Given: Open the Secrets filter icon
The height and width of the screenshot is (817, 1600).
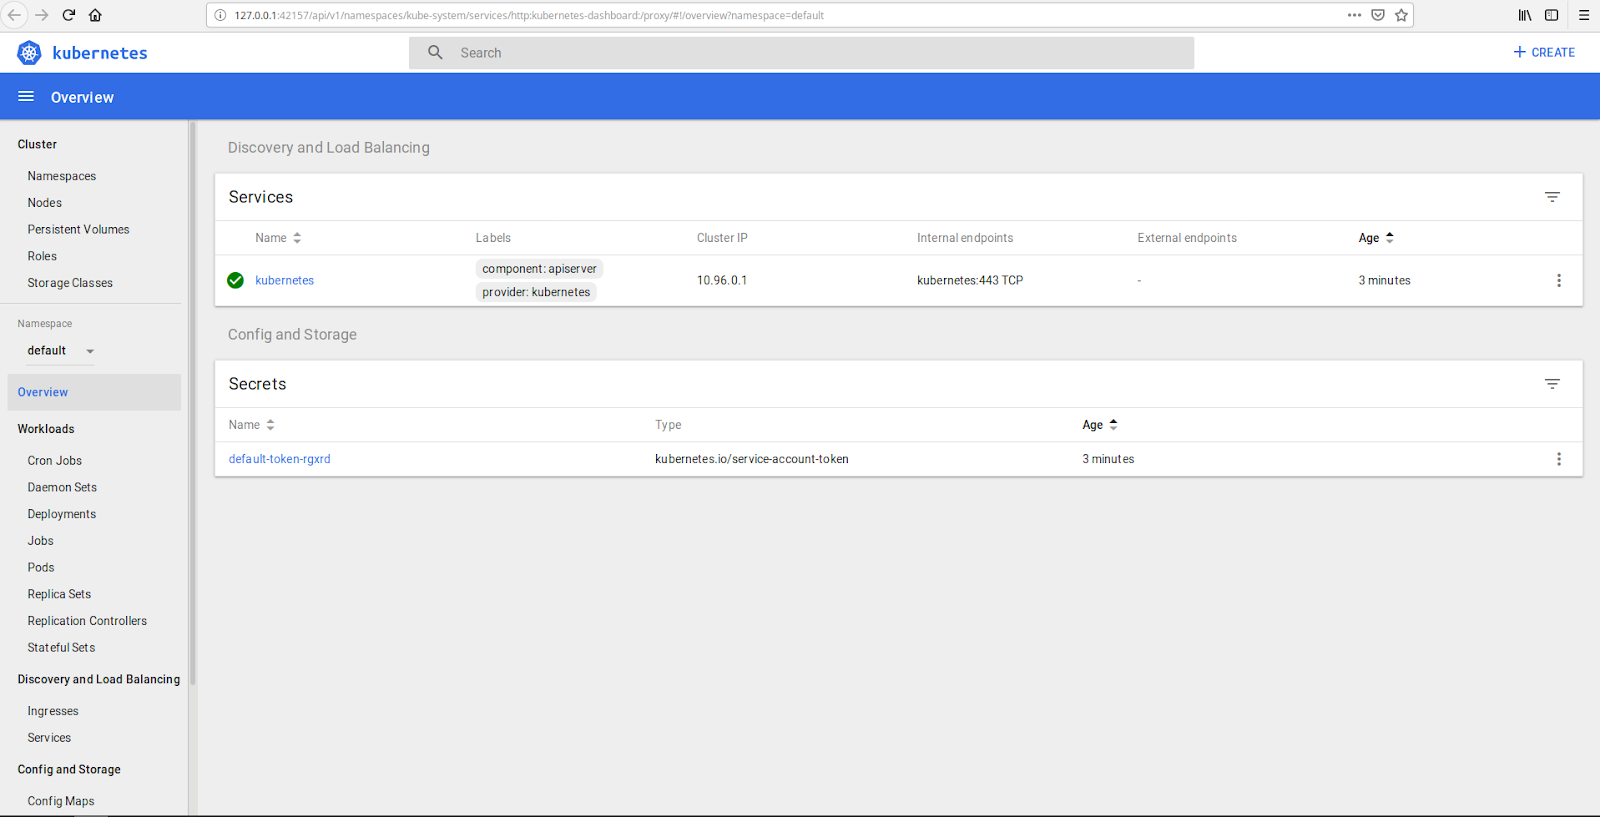Looking at the screenshot, I should [x=1551, y=384].
